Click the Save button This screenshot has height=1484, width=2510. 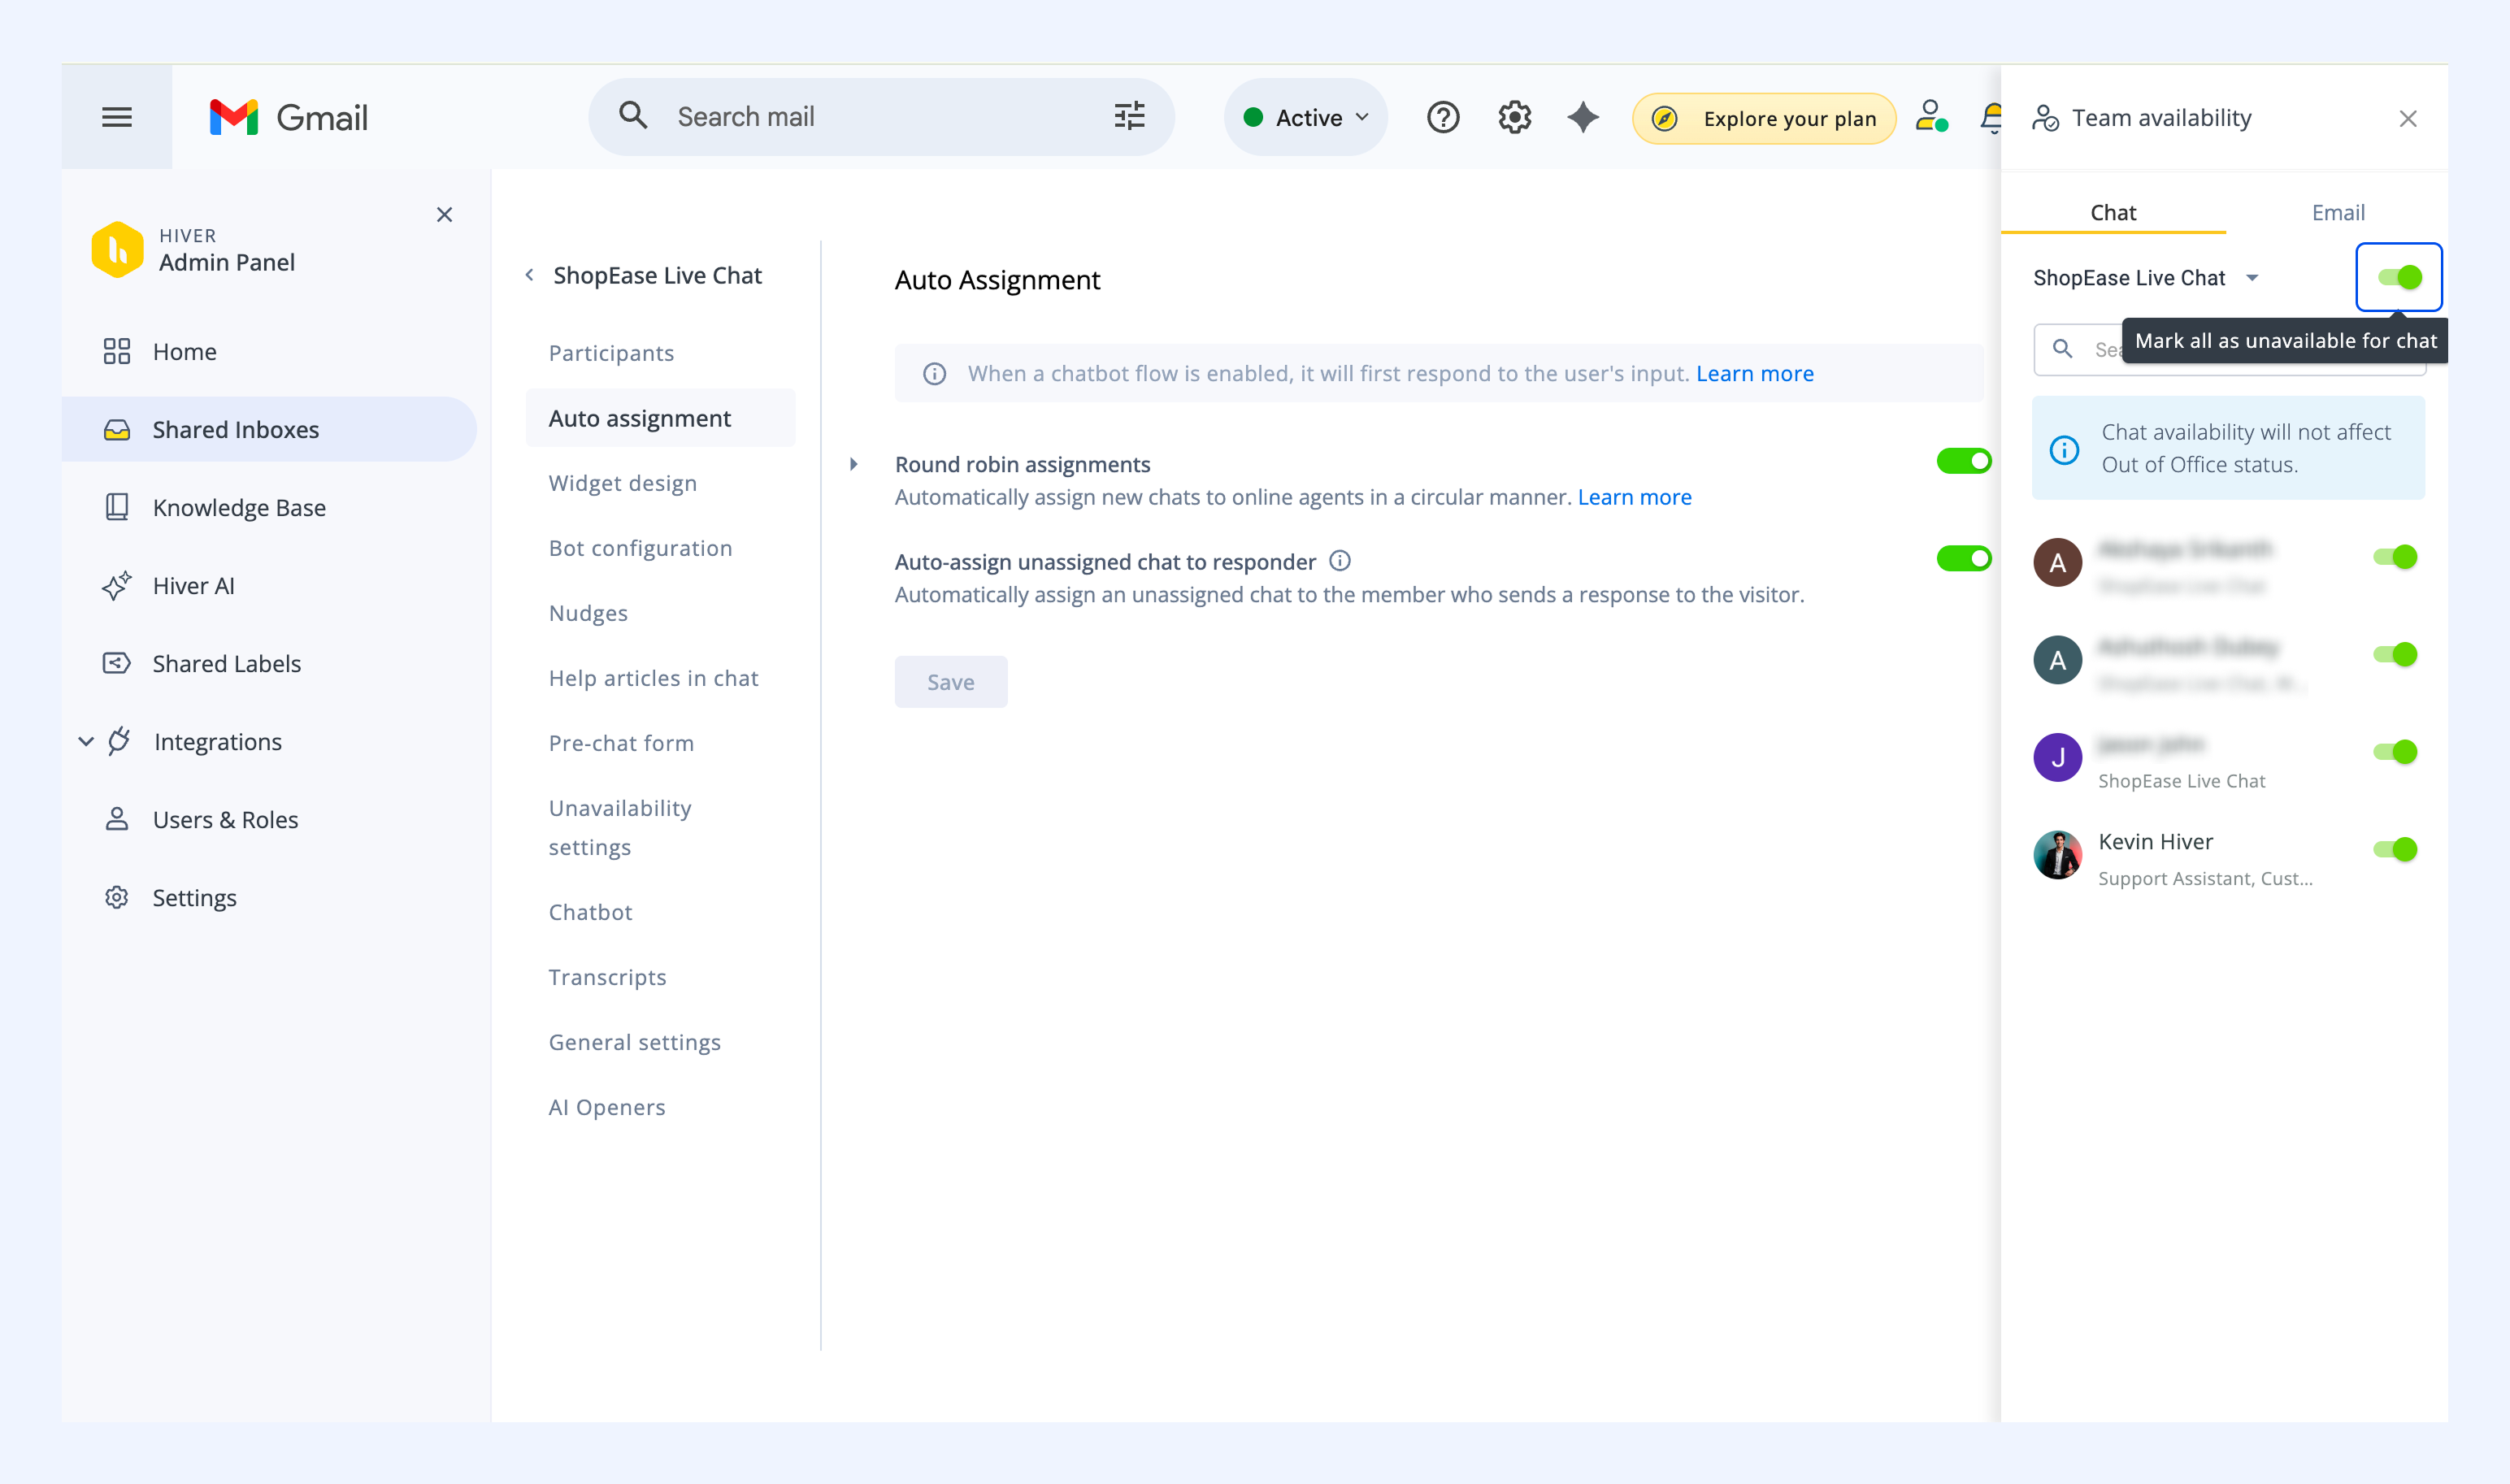pyautogui.click(x=950, y=682)
